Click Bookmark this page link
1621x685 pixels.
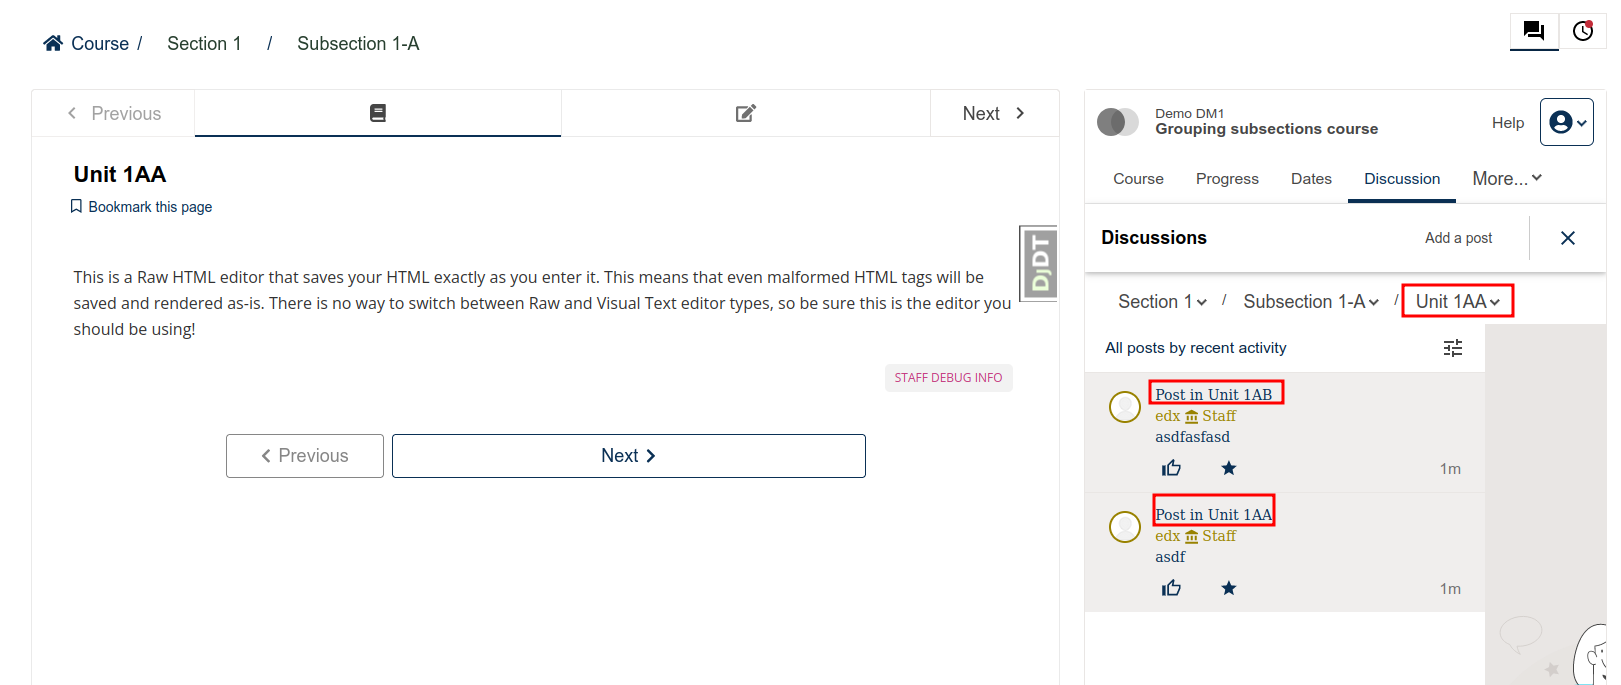tap(150, 207)
